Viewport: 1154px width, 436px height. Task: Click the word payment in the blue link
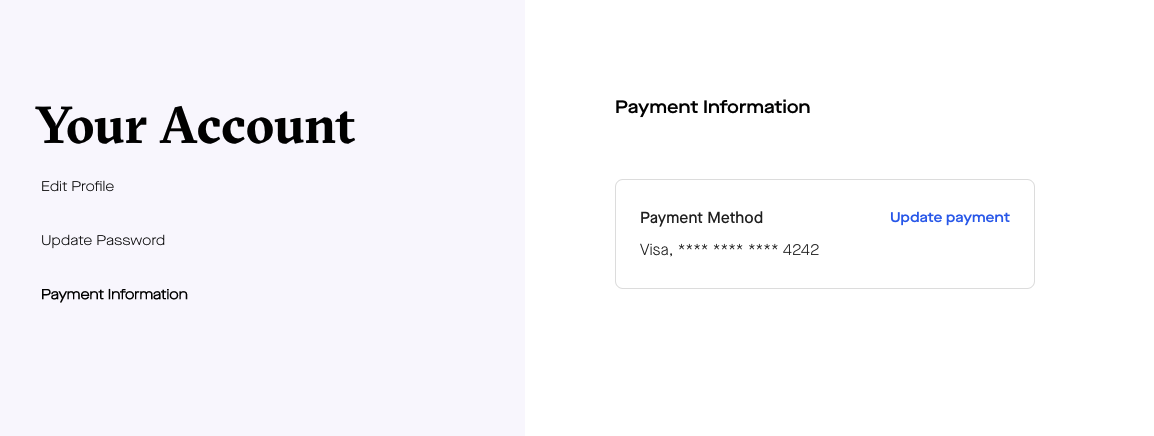977,217
